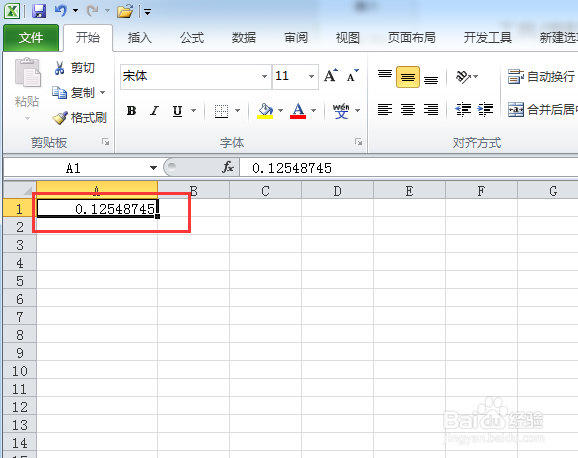578x458 pixels.
Task: Click the fx insert function icon
Action: [x=228, y=167]
